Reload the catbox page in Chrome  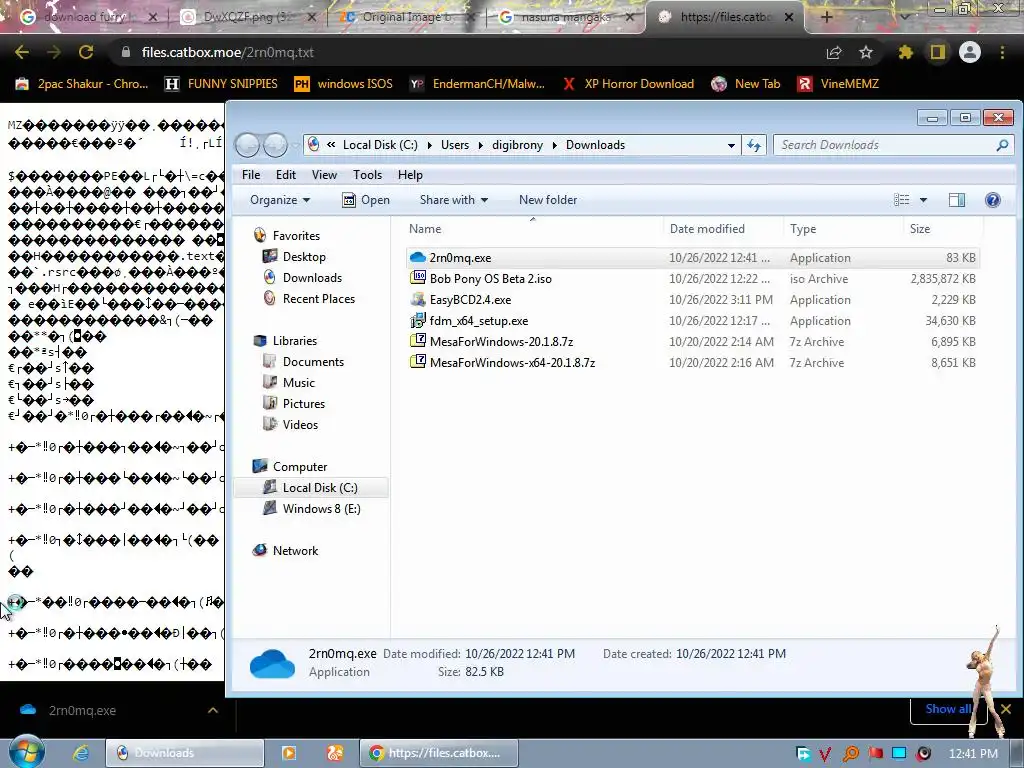coord(86,52)
